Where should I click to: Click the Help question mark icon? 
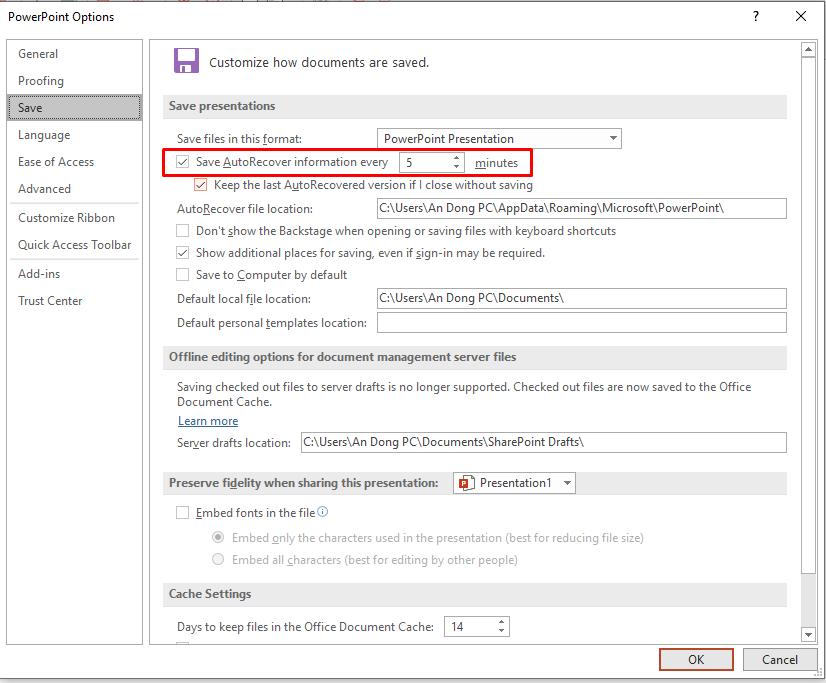pyautogui.click(x=756, y=16)
